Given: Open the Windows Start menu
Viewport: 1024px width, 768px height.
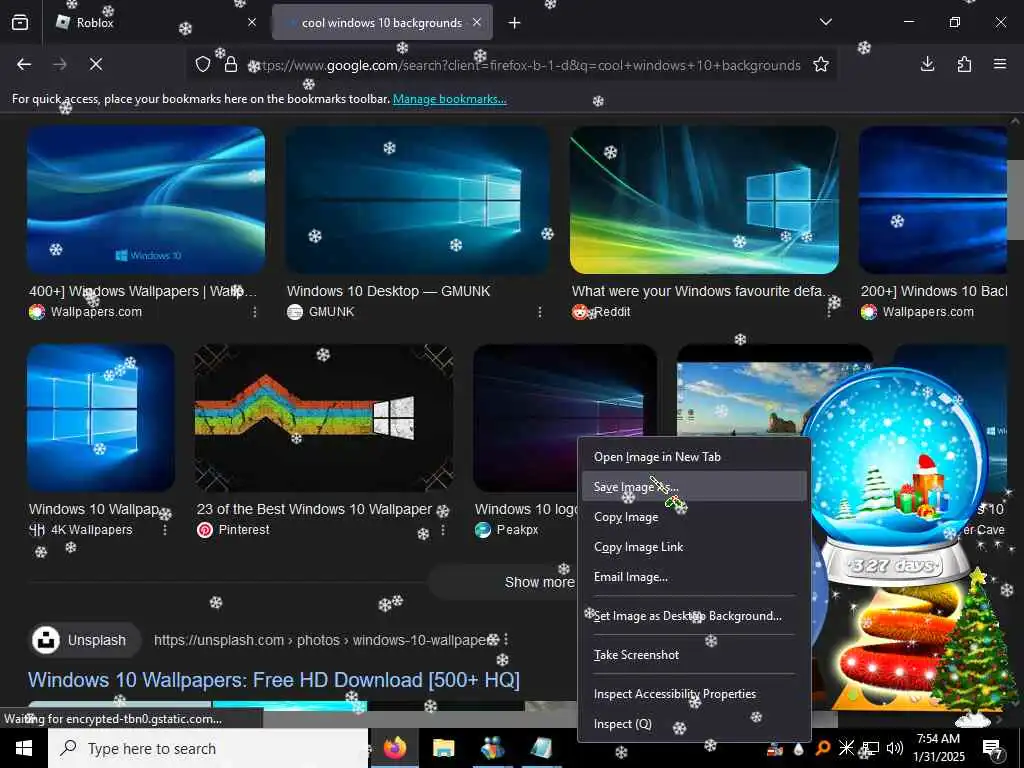Looking at the screenshot, I should pyautogui.click(x=24, y=748).
